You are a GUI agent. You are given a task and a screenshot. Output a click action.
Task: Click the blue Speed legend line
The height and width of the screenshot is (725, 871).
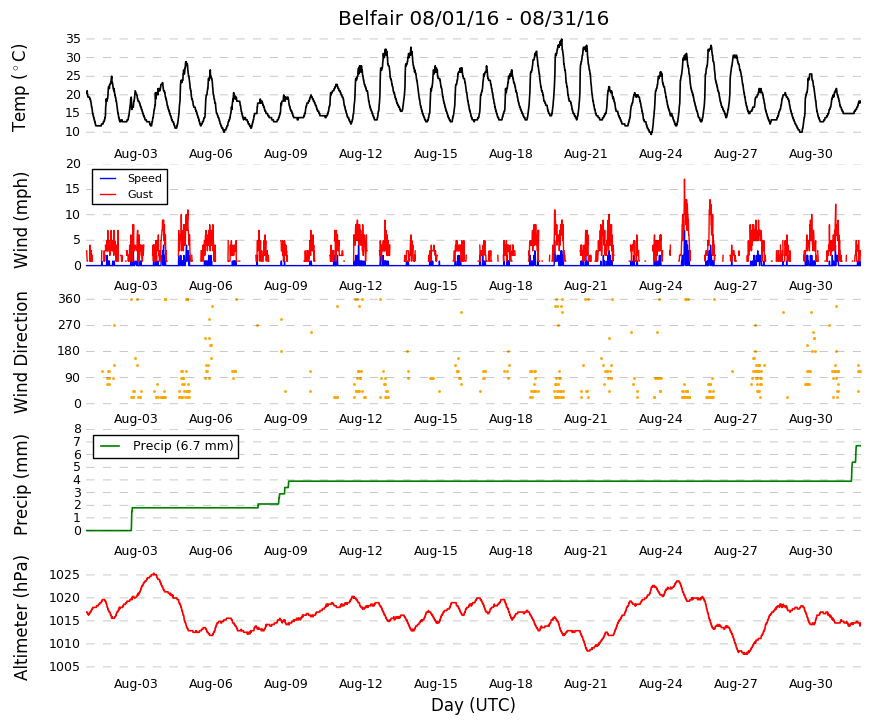(x=108, y=178)
